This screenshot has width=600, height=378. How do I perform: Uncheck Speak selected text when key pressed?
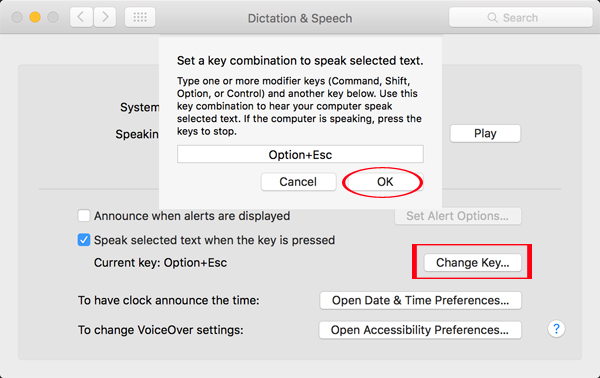pos(84,240)
